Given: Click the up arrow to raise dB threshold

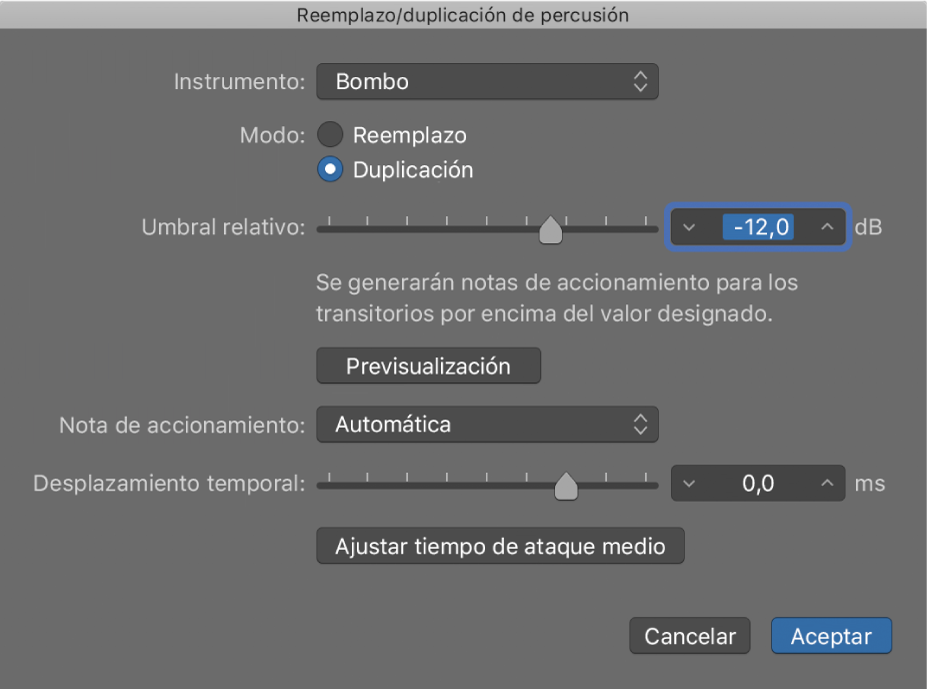Looking at the screenshot, I should tap(827, 227).
